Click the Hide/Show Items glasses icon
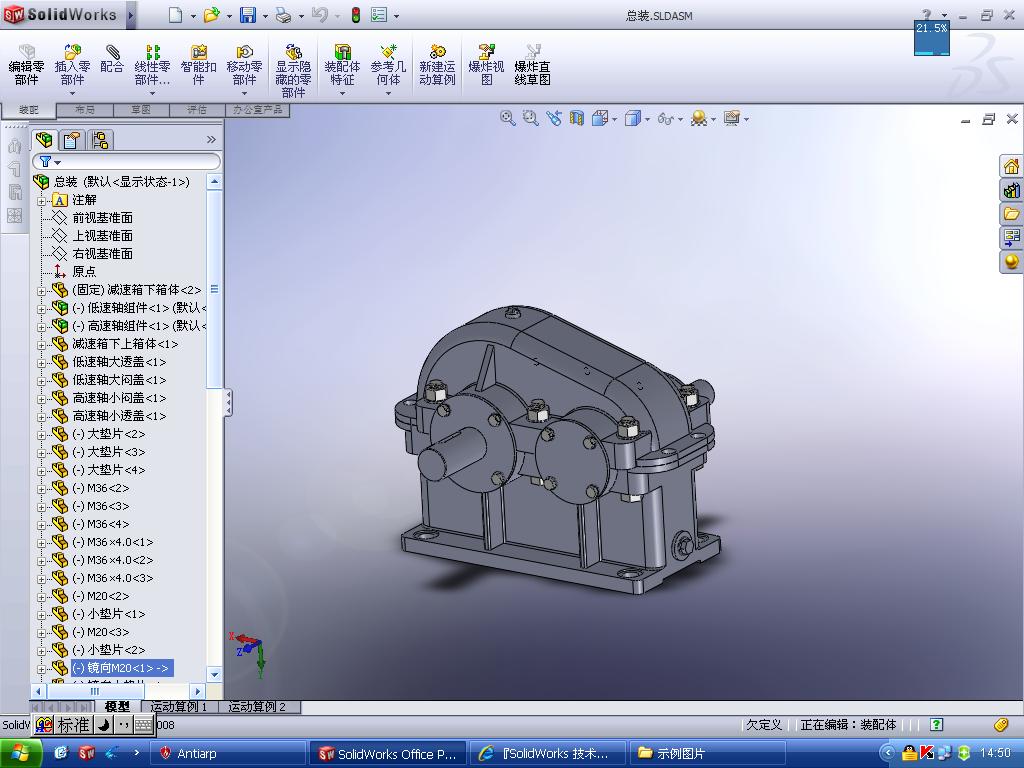Screen dimensions: 1024x768 pos(665,119)
